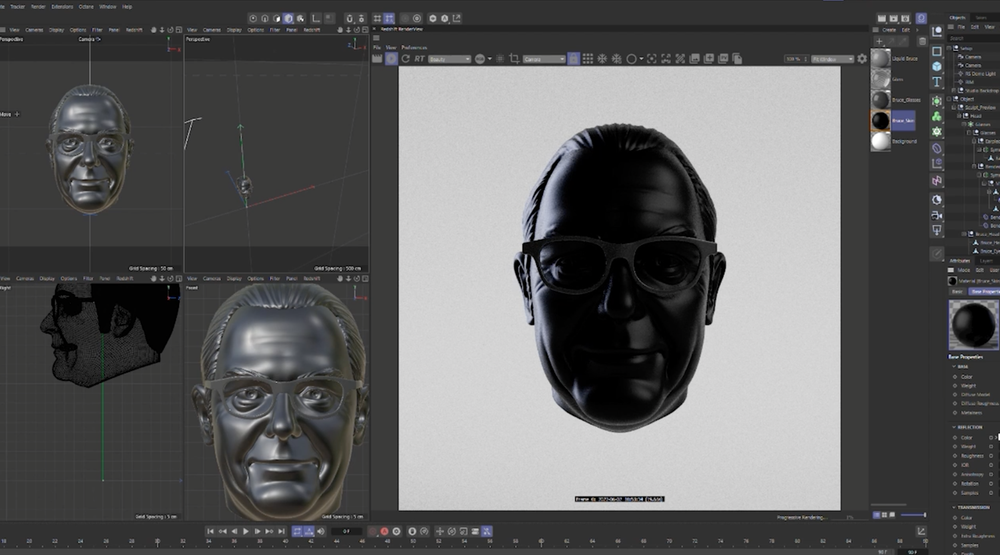Click the clapperboard render icon in RenderView

[377, 59]
